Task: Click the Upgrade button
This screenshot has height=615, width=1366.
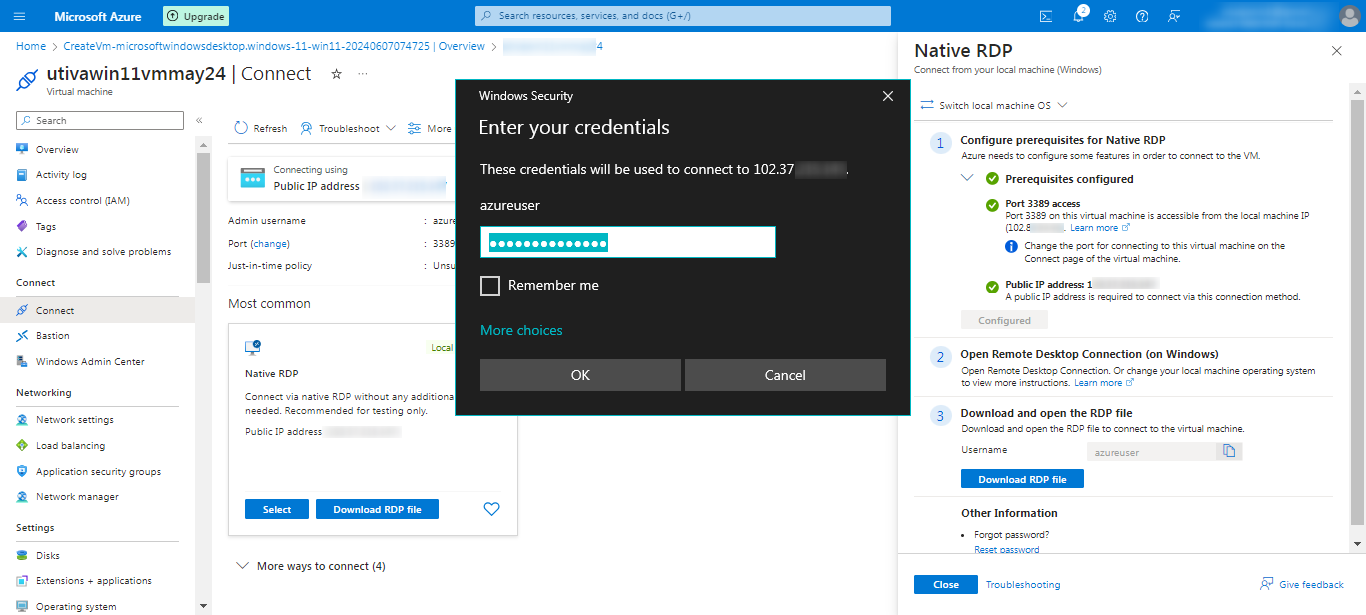Action: click(x=196, y=16)
